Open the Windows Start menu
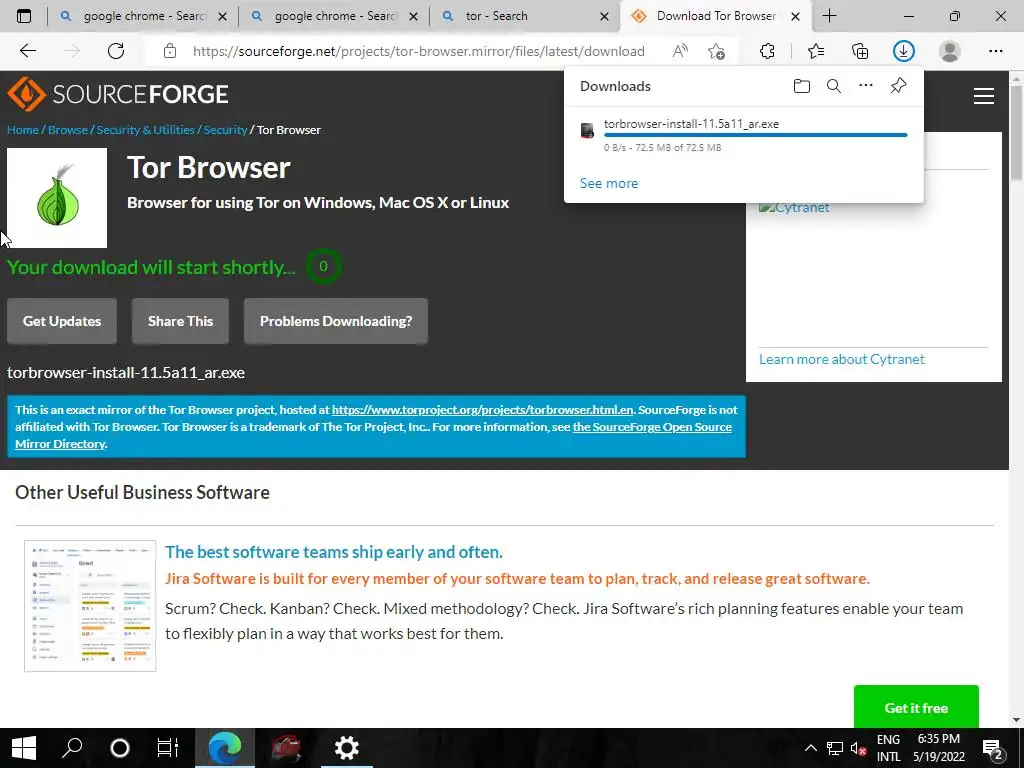 pyautogui.click(x=24, y=748)
